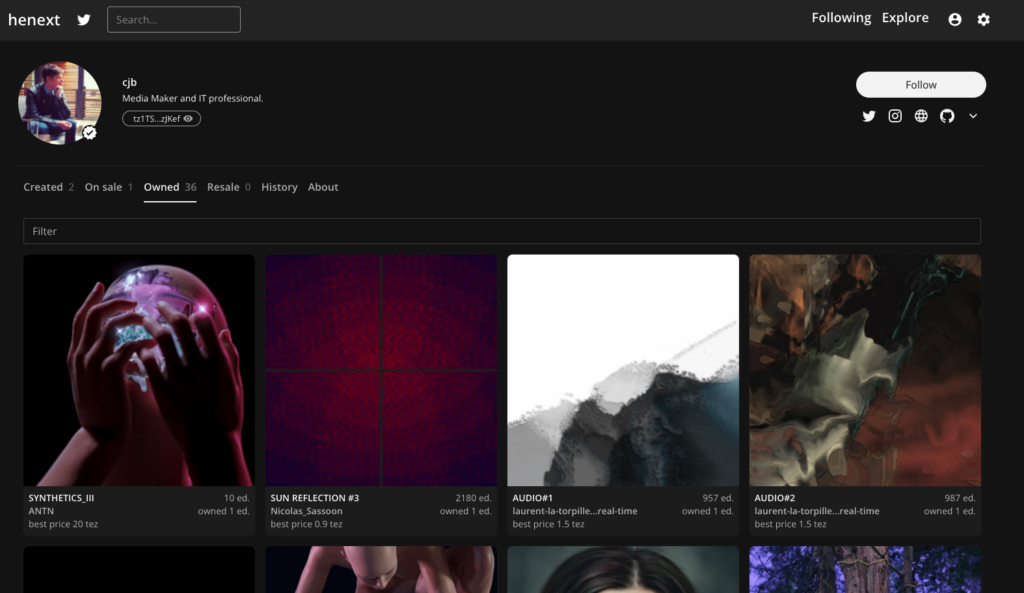Click 'best price 20 tez' text

click(x=63, y=524)
